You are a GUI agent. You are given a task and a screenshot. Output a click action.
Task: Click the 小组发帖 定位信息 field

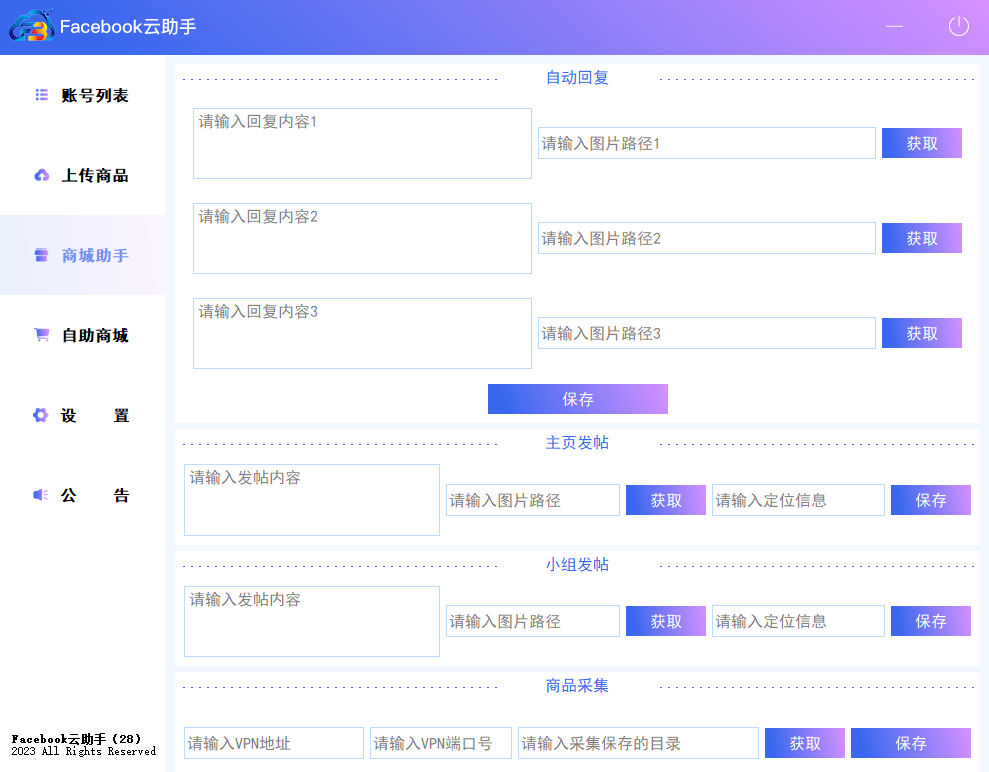[798, 621]
